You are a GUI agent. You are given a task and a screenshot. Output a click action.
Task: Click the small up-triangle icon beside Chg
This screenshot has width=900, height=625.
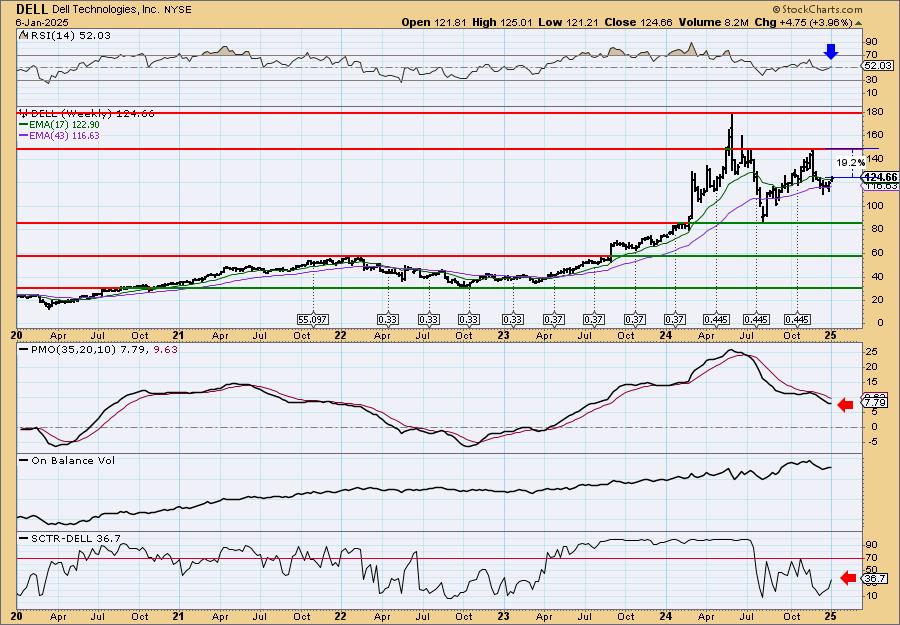[x=859, y=23]
